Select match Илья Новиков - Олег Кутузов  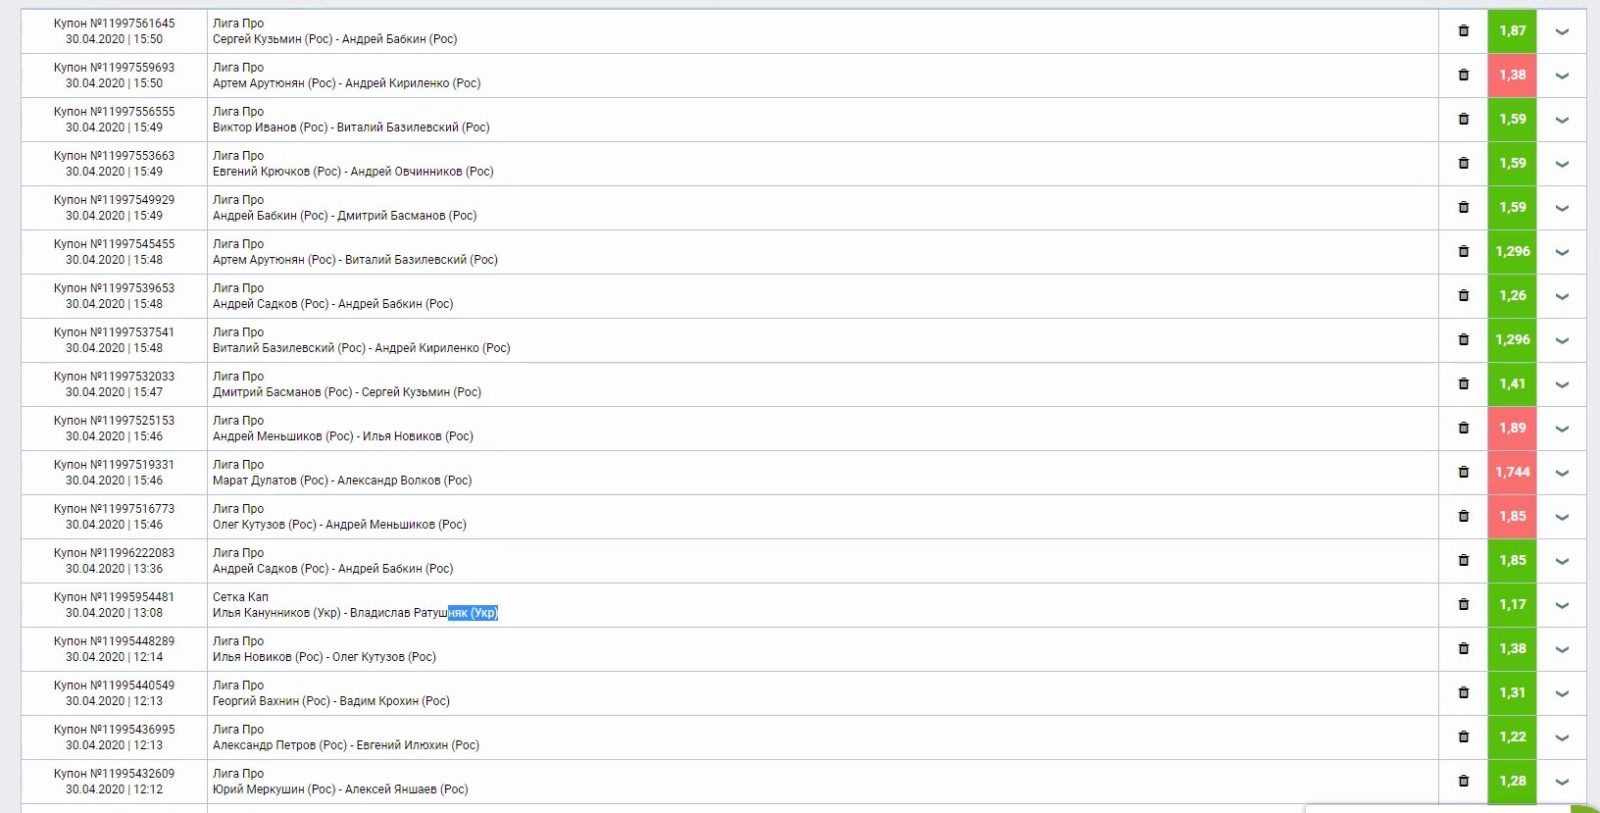[324, 657]
